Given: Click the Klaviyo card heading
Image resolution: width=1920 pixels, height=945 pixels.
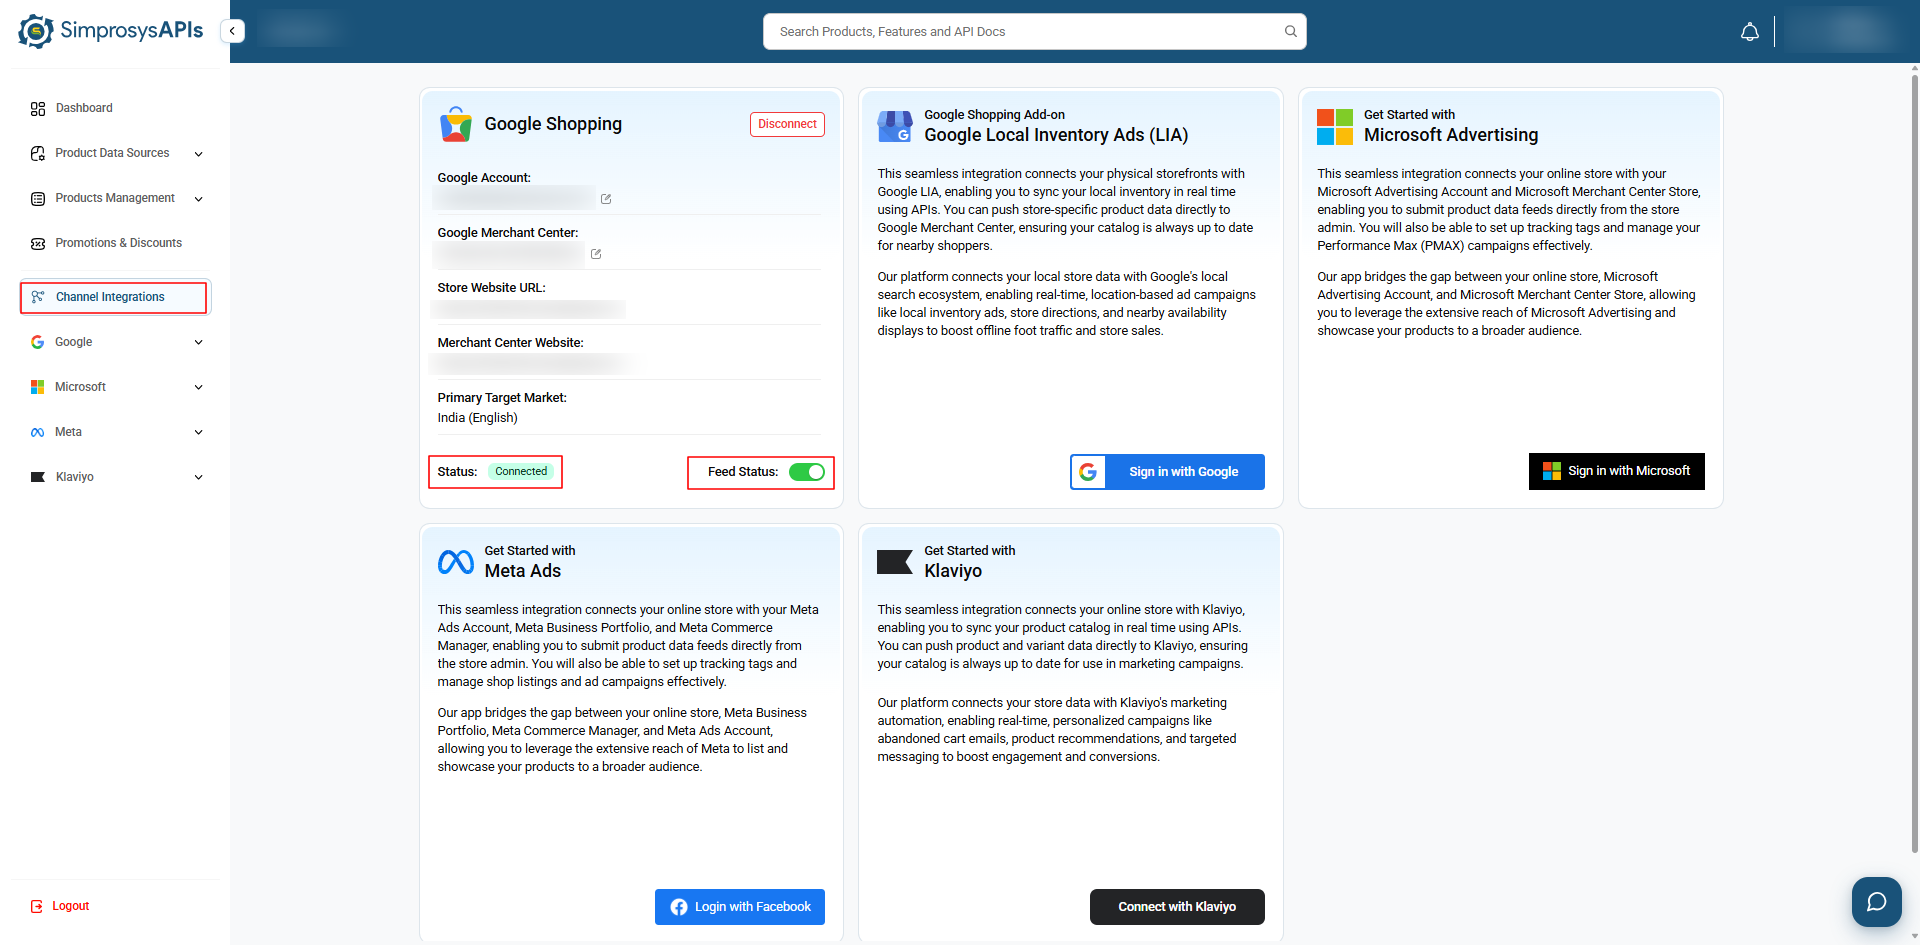Looking at the screenshot, I should pos(953,571).
